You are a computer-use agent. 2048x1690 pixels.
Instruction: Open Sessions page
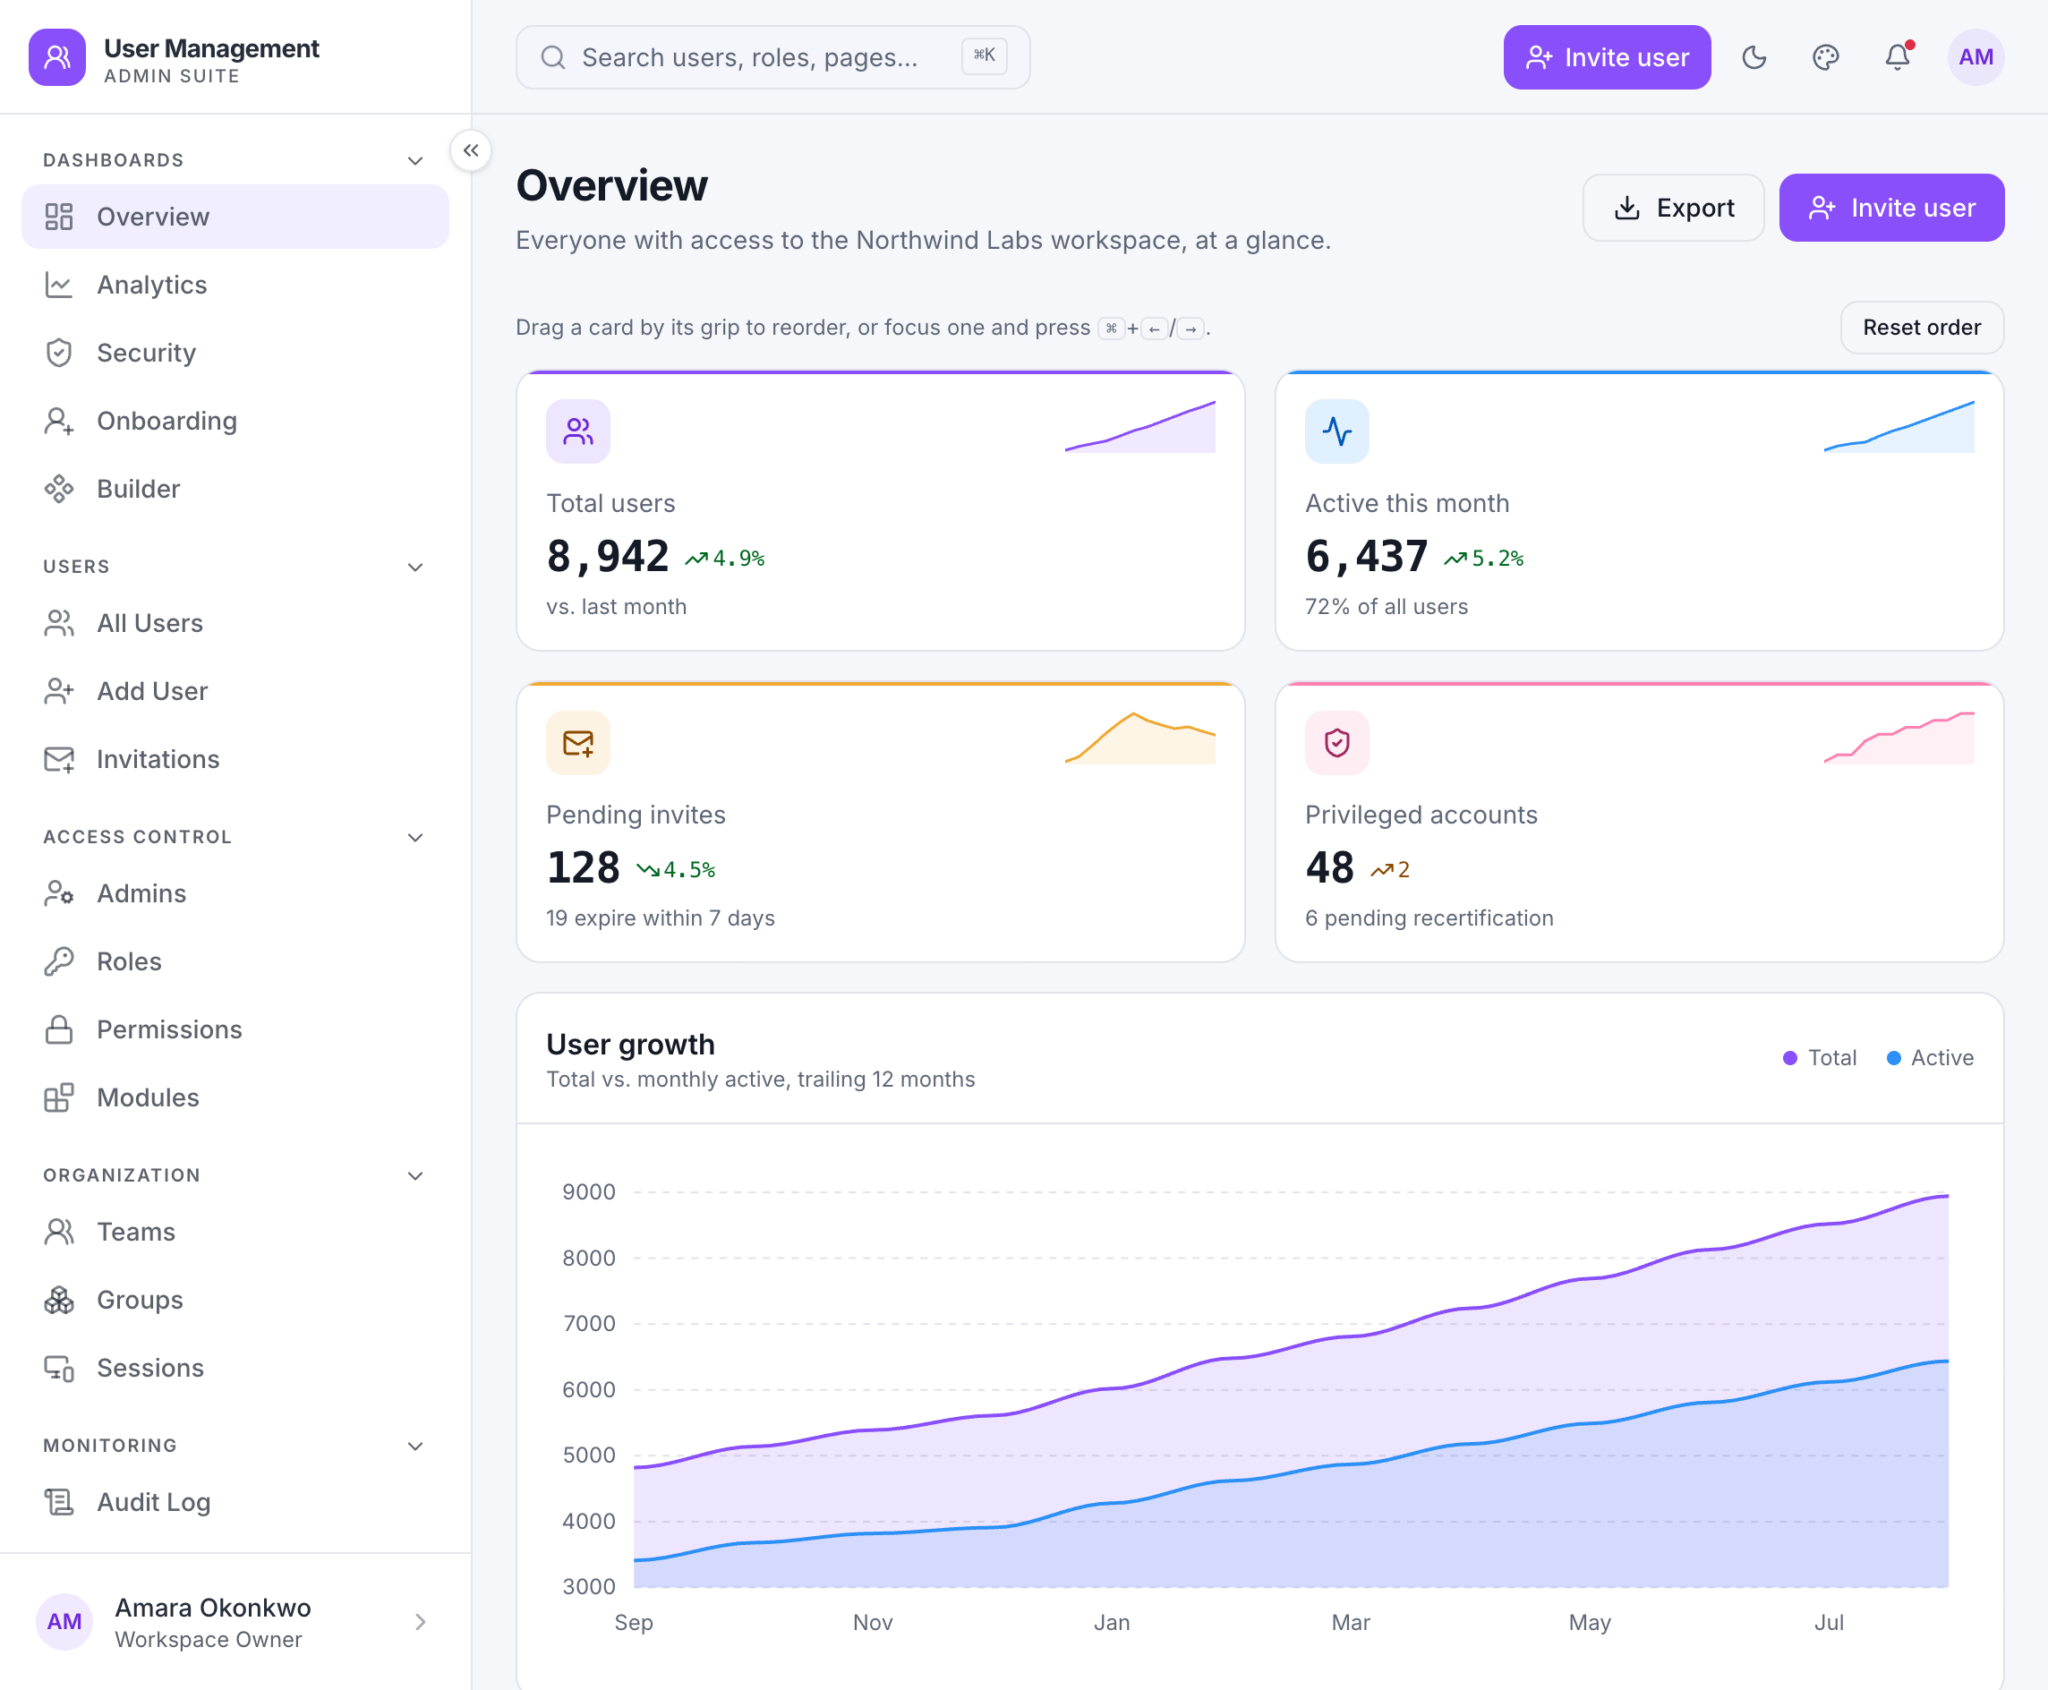[x=235, y=1367]
